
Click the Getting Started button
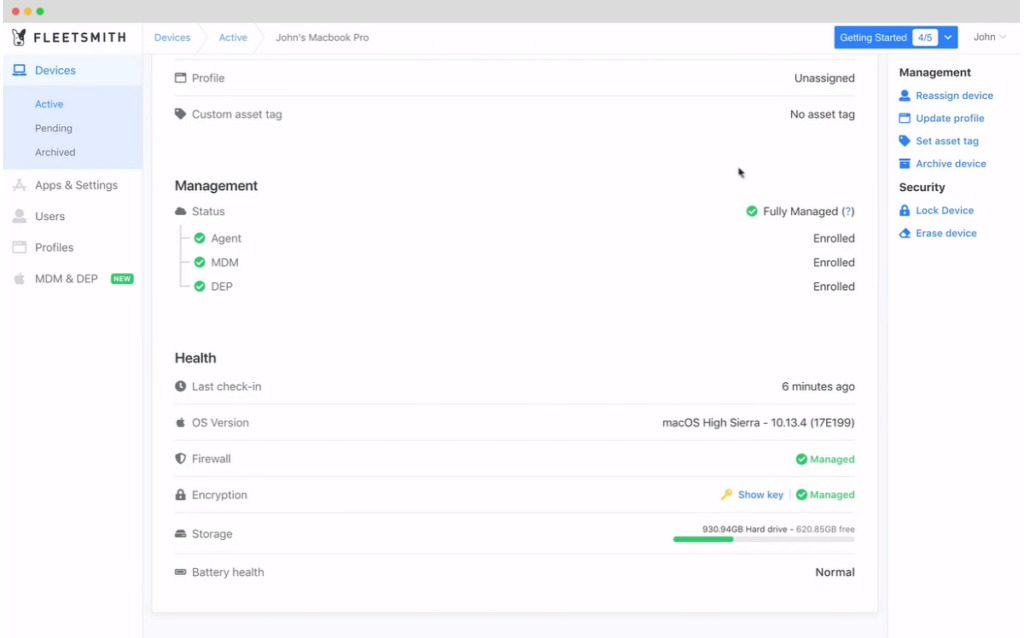pyautogui.click(x=895, y=37)
